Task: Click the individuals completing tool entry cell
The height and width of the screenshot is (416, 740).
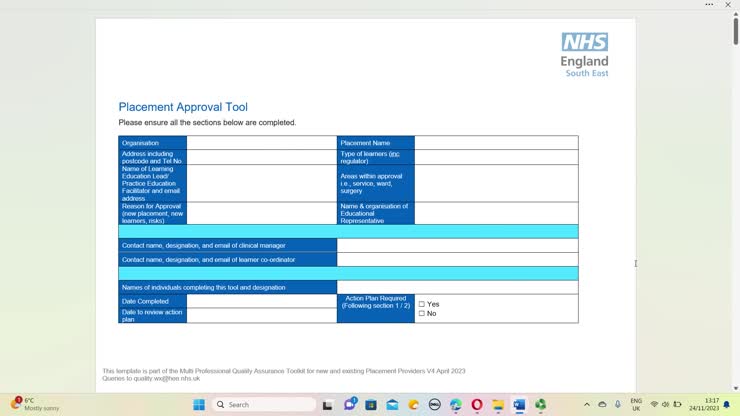Action: point(457,287)
